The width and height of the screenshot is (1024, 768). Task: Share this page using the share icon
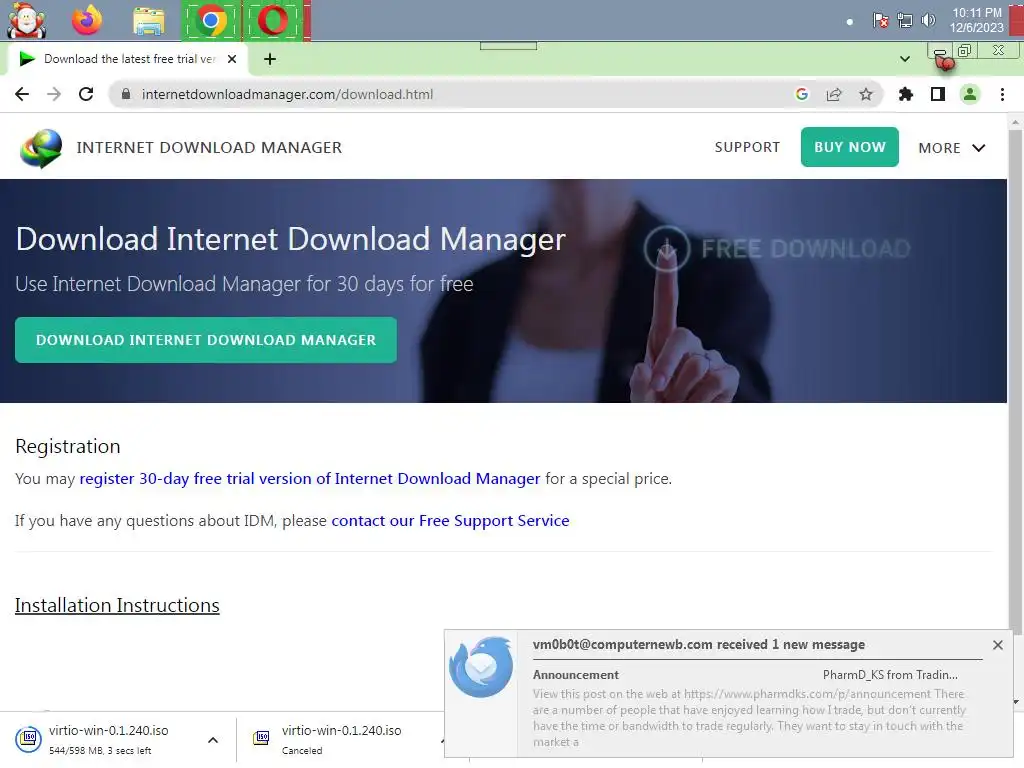point(834,94)
